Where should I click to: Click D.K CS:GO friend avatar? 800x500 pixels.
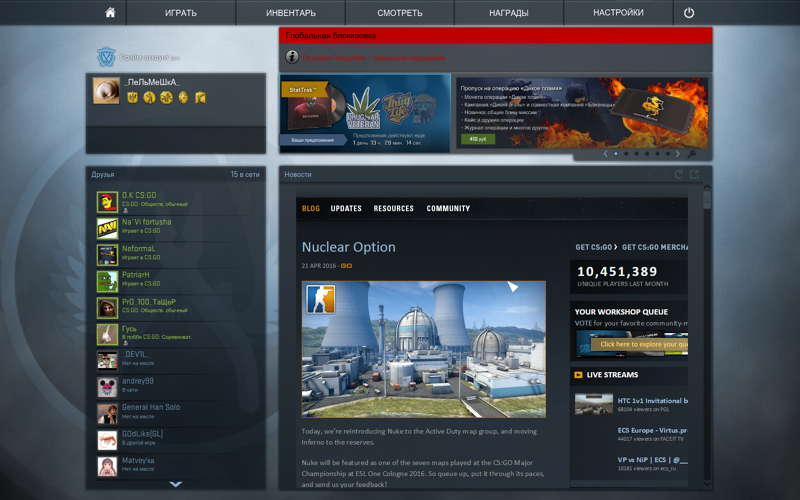coord(107,202)
